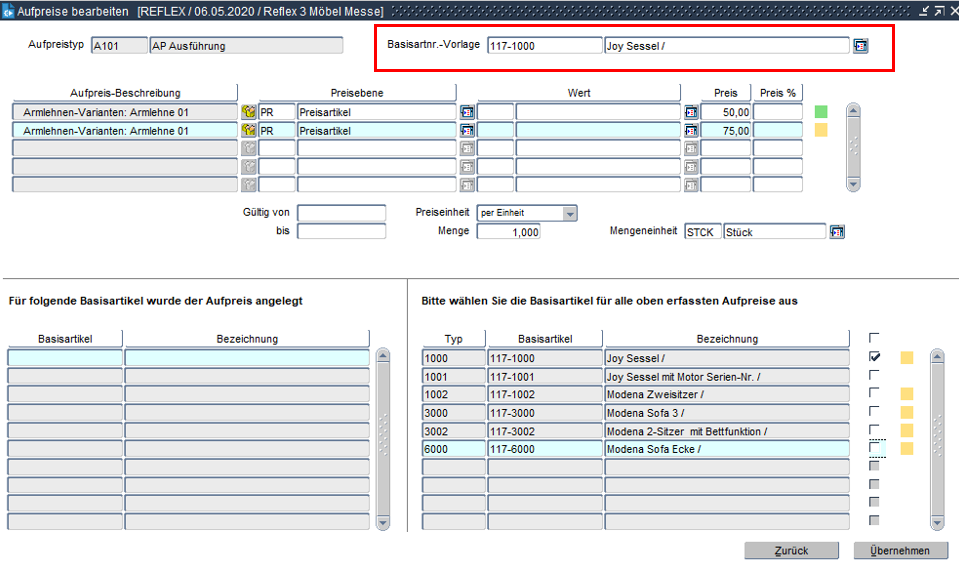Select the Menge quantity field
This screenshot has width=959, height=566.
(x=508, y=232)
